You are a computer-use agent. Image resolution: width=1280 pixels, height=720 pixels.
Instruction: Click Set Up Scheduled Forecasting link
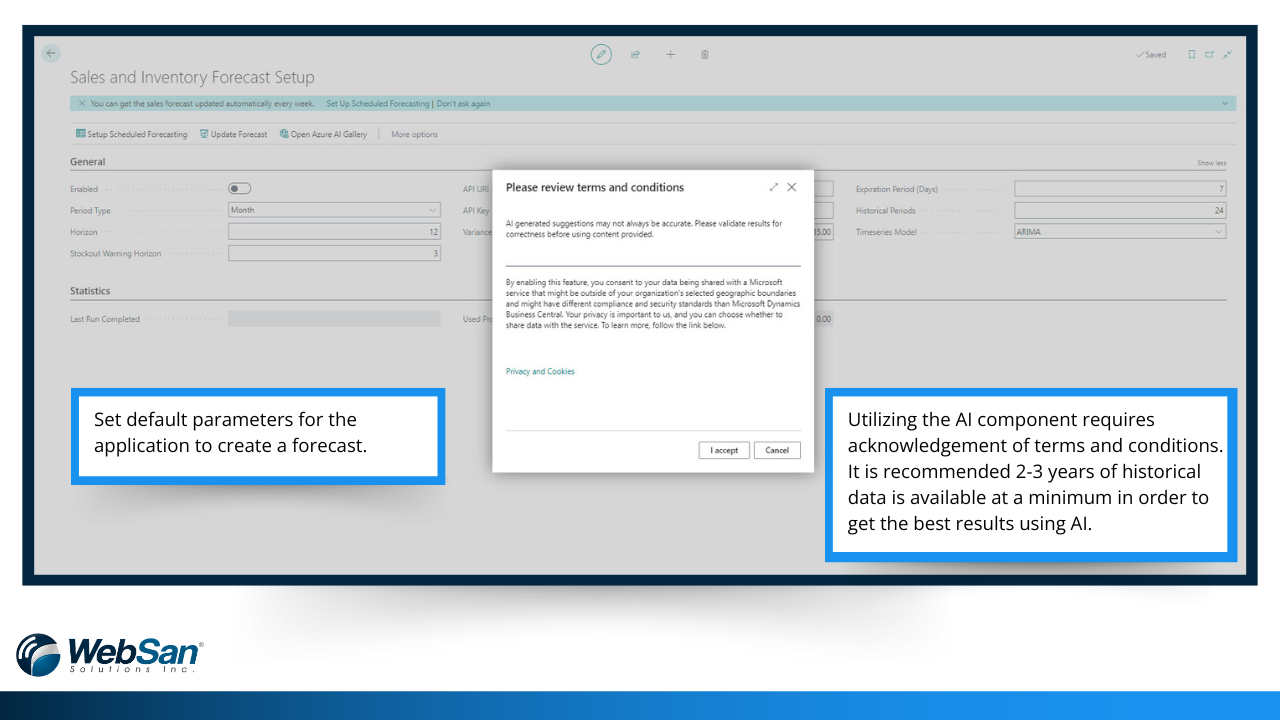pos(378,103)
